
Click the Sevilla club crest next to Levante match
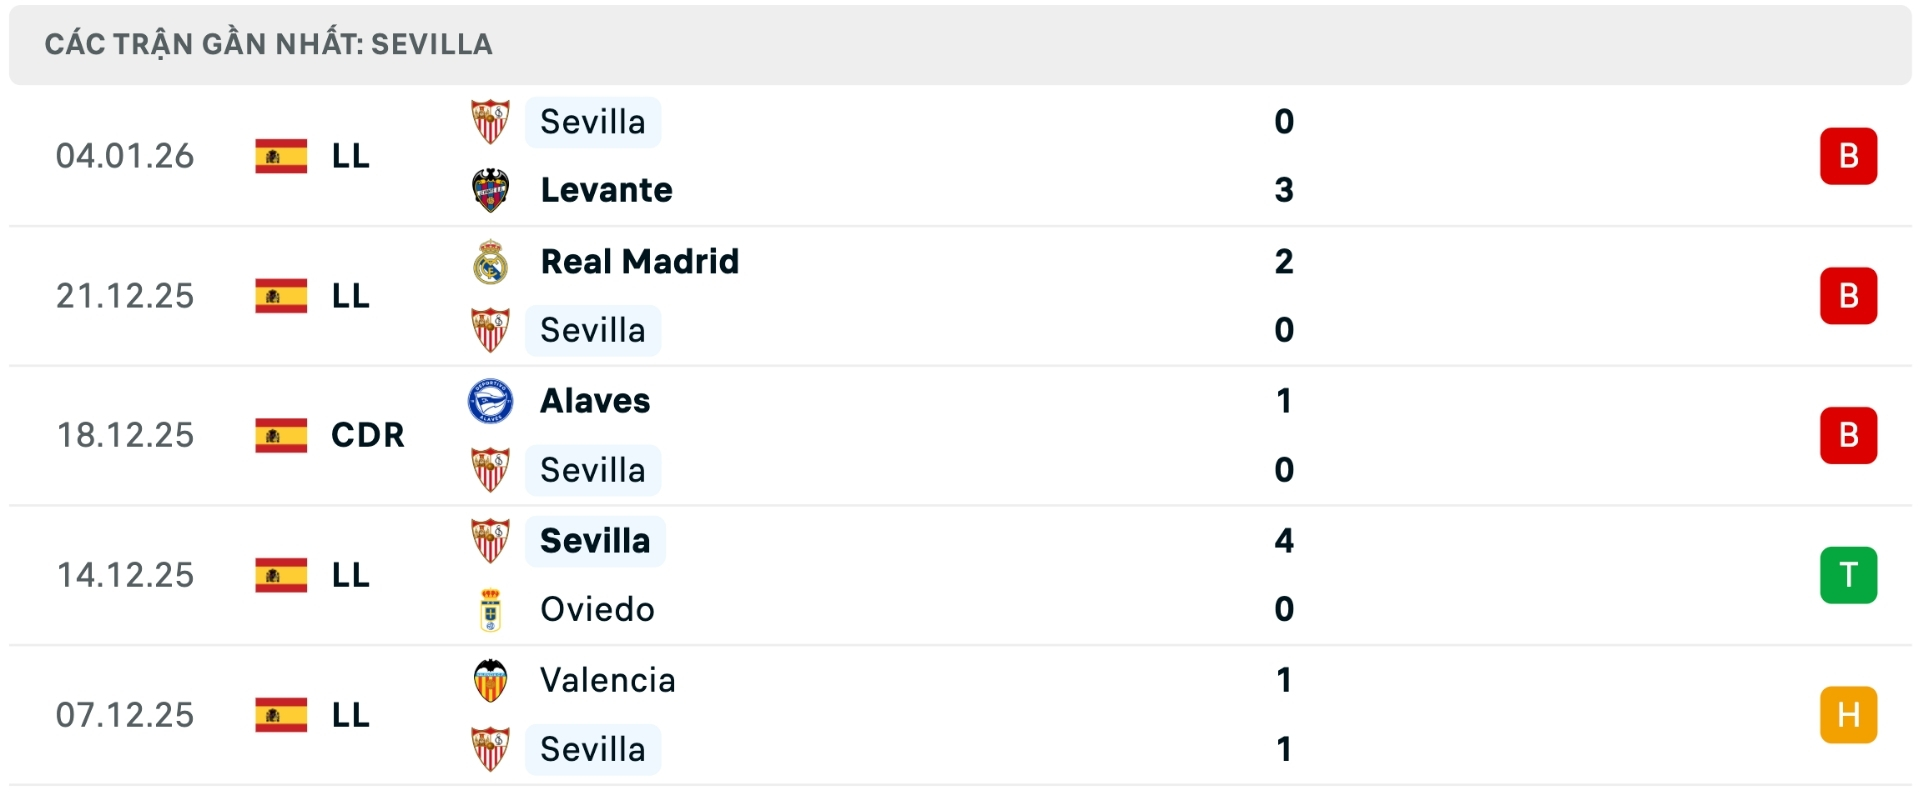tap(490, 121)
